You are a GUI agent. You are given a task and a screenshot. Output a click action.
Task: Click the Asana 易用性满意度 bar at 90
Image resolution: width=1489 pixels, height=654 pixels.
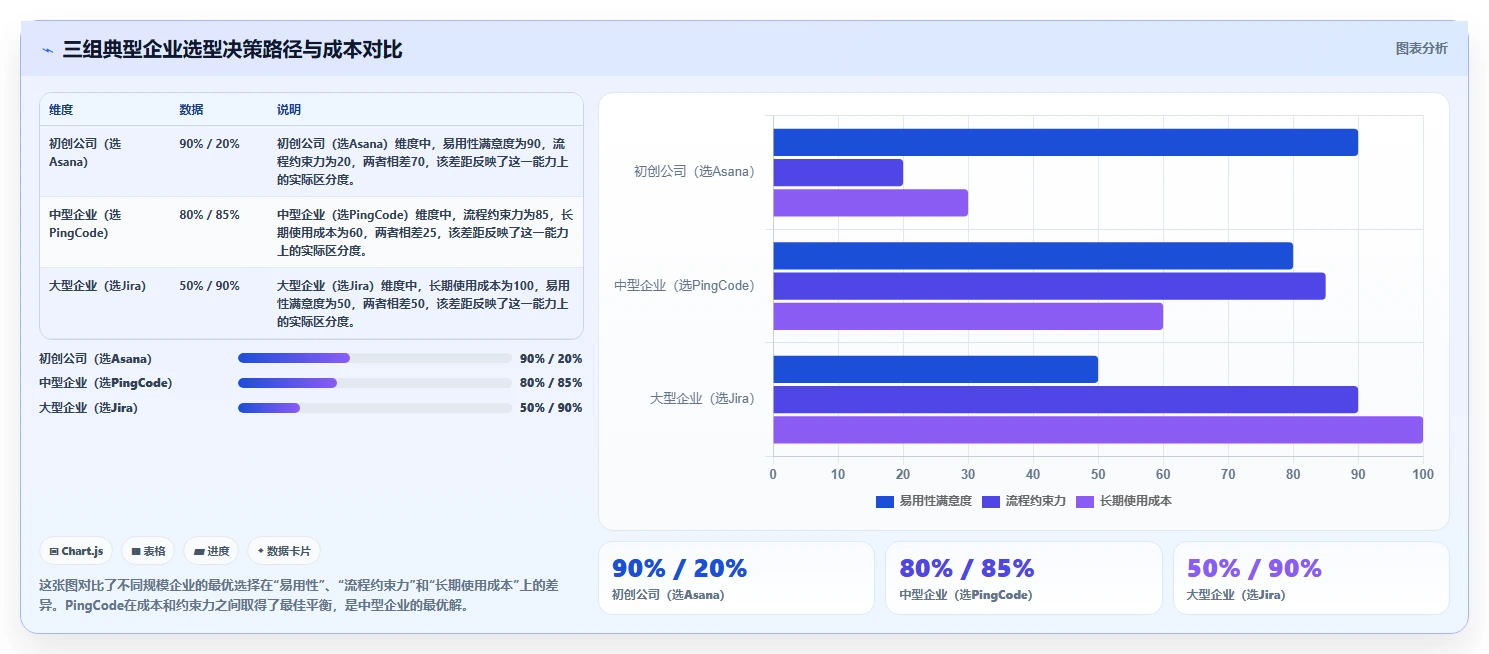coord(1065,142)
